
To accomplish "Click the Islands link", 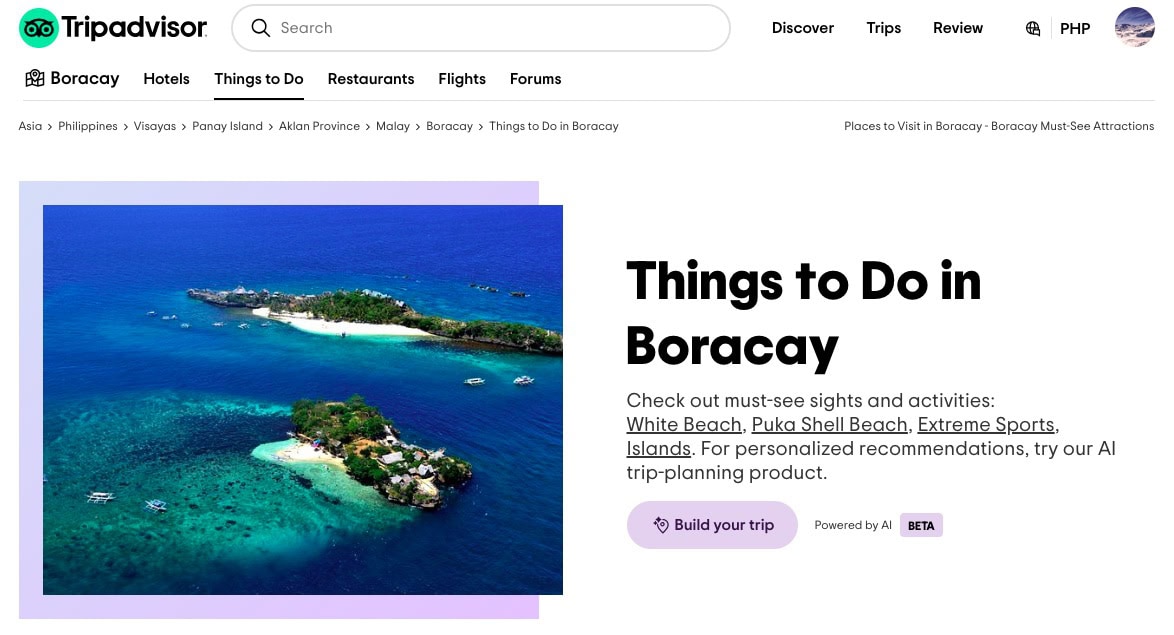I will 658,448.
